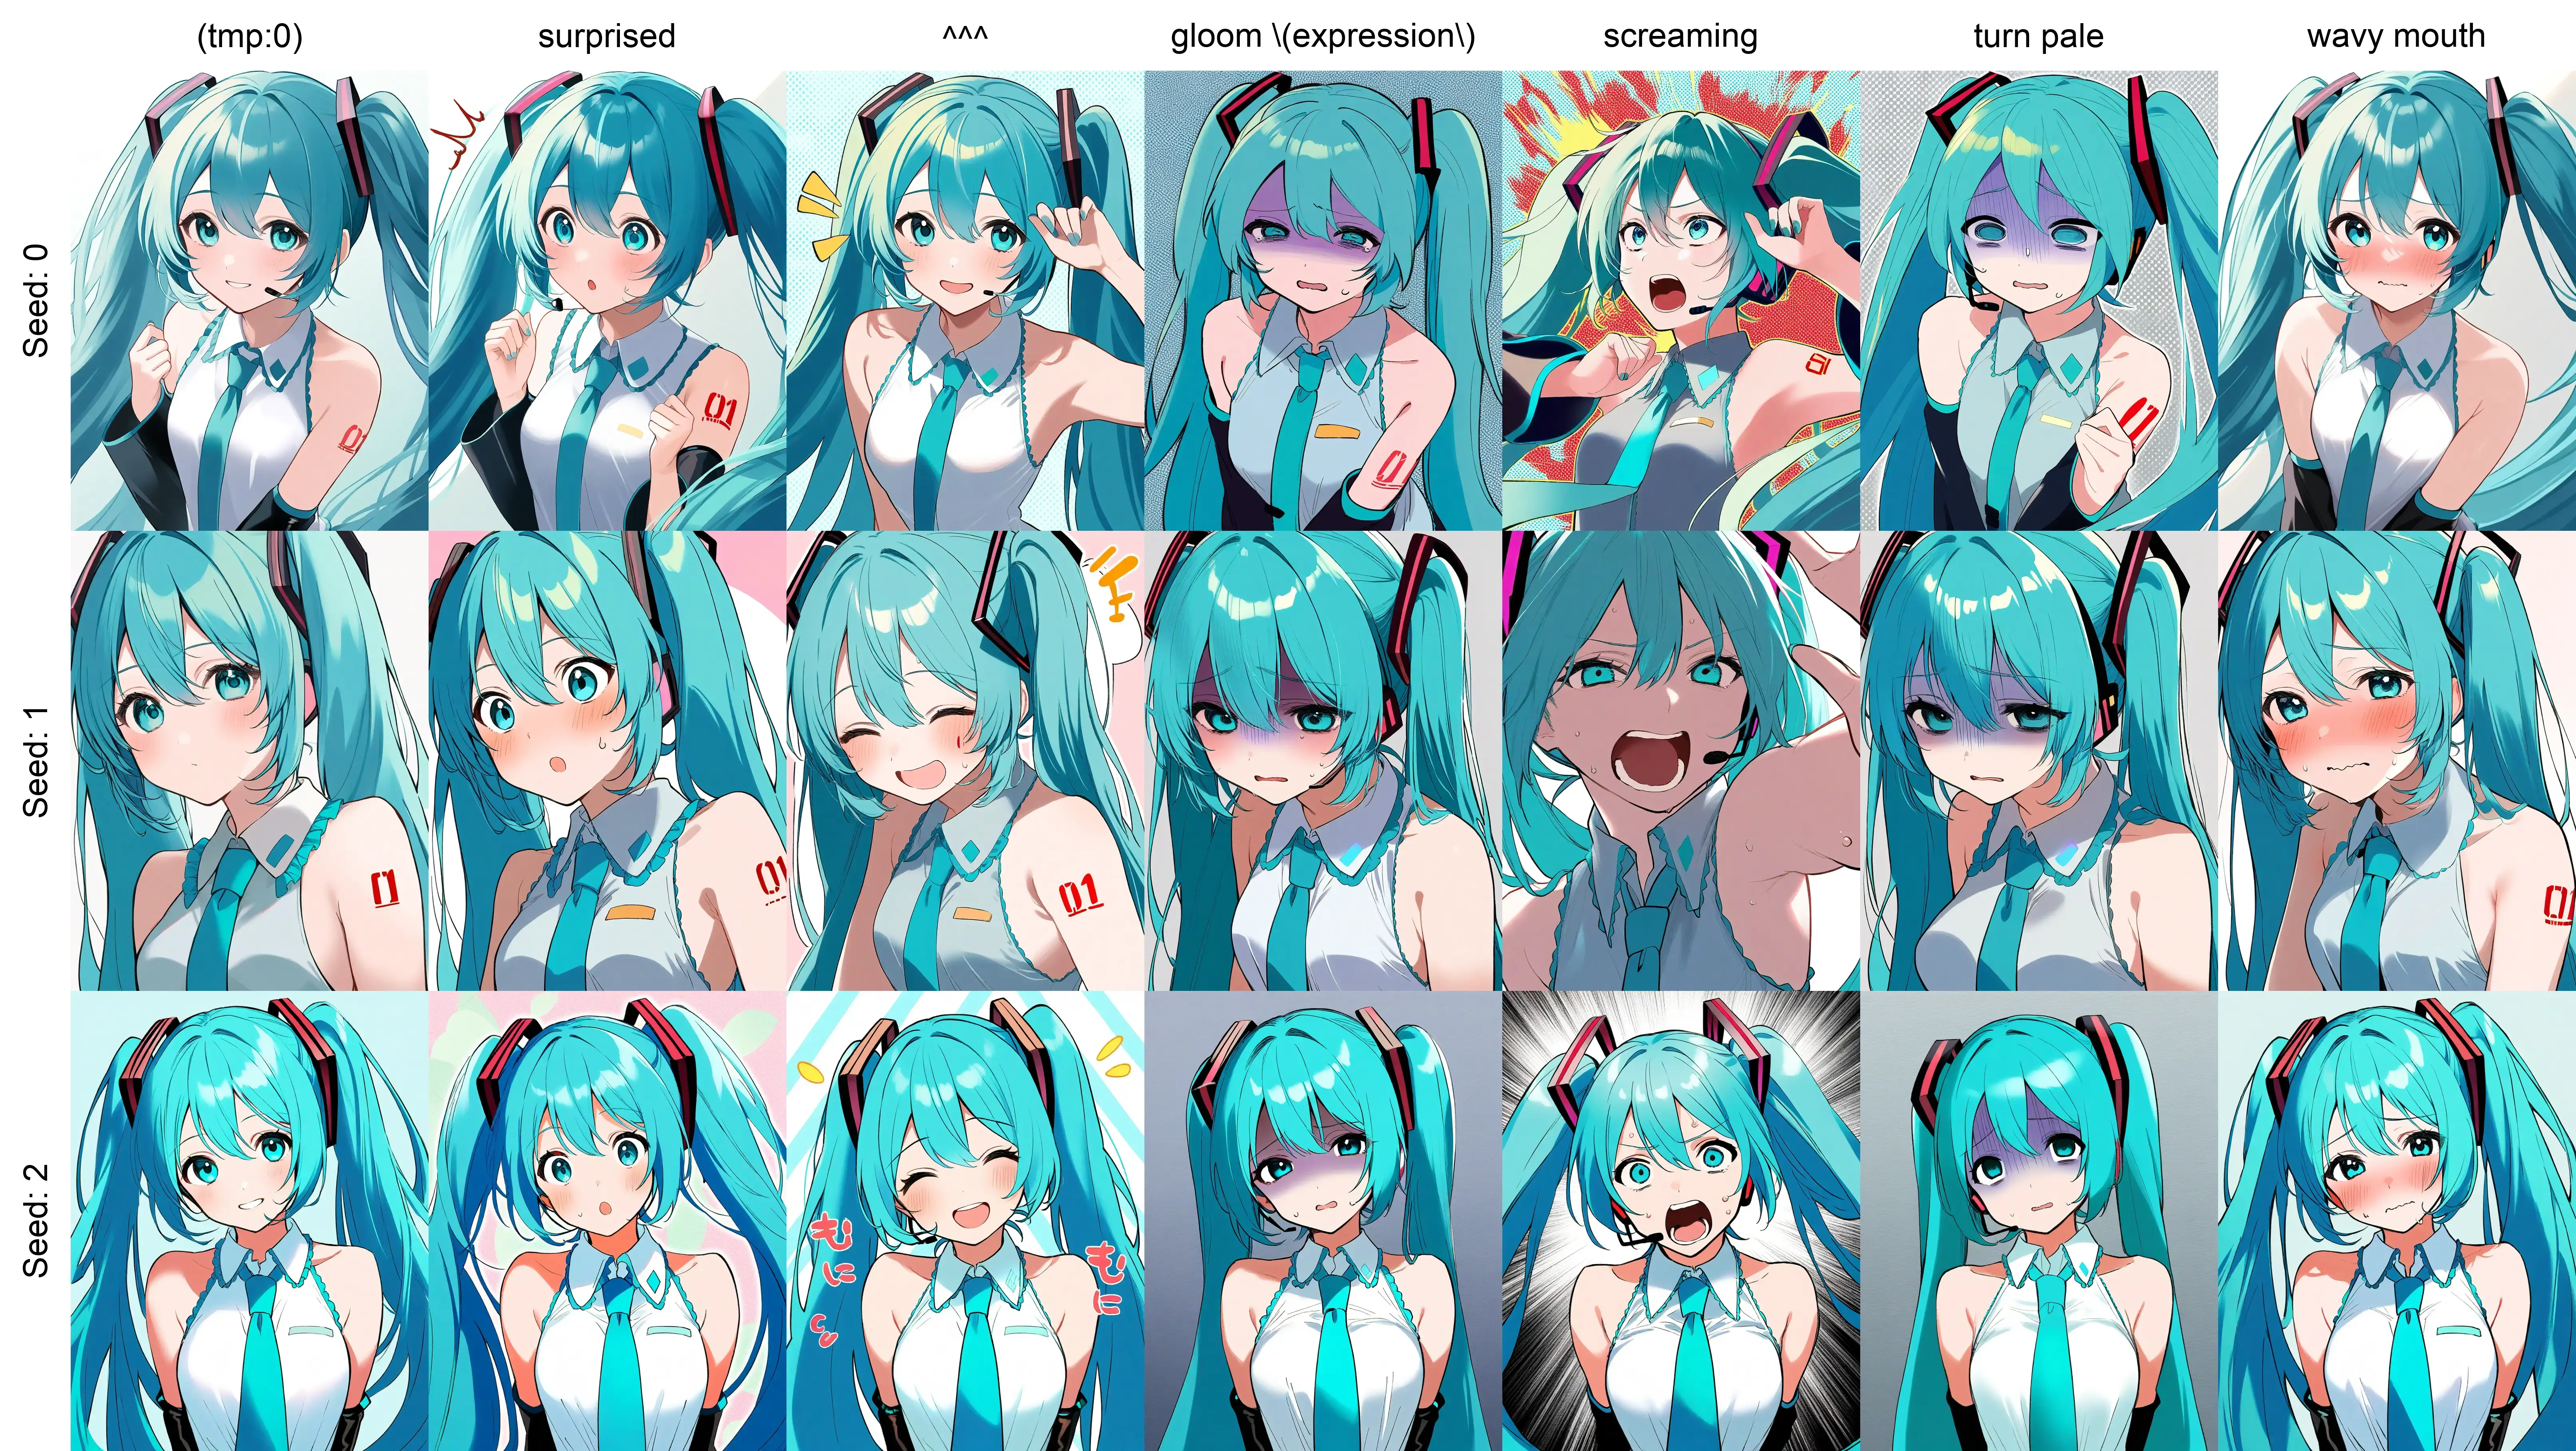Viewport: 2576px width, 1451px height.
Task: Click the "Seed: 2" row label
Action: coord(36,1220)
